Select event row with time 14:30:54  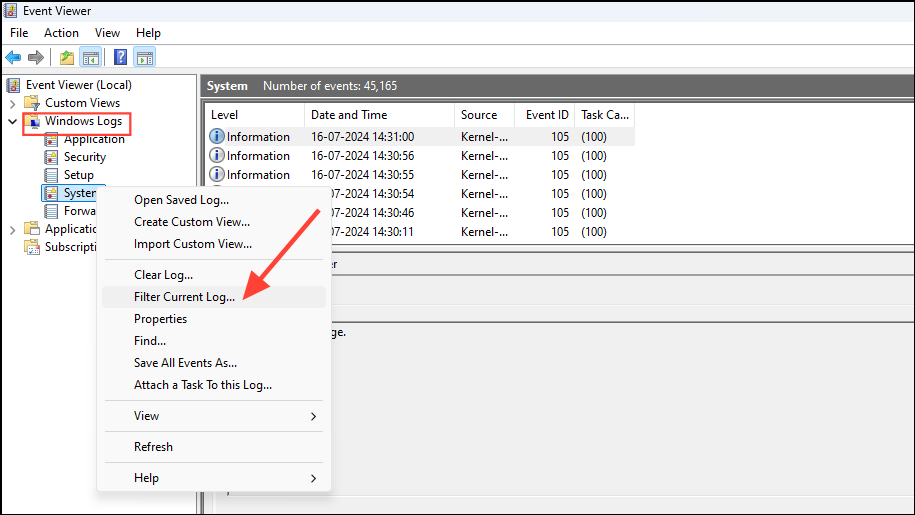pos(483,194)
